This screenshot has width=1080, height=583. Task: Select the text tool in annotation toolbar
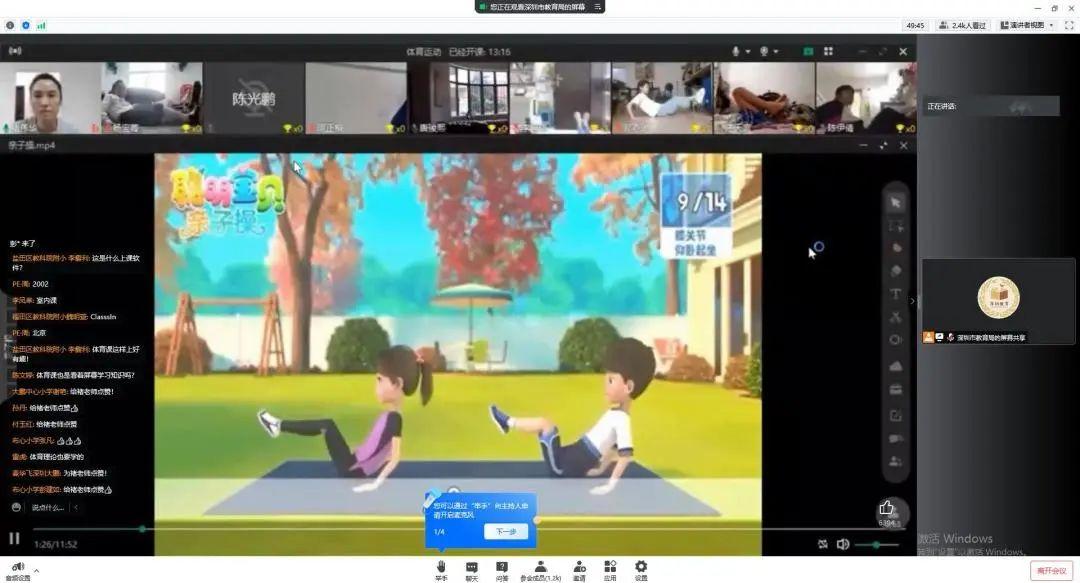point(896,294)
